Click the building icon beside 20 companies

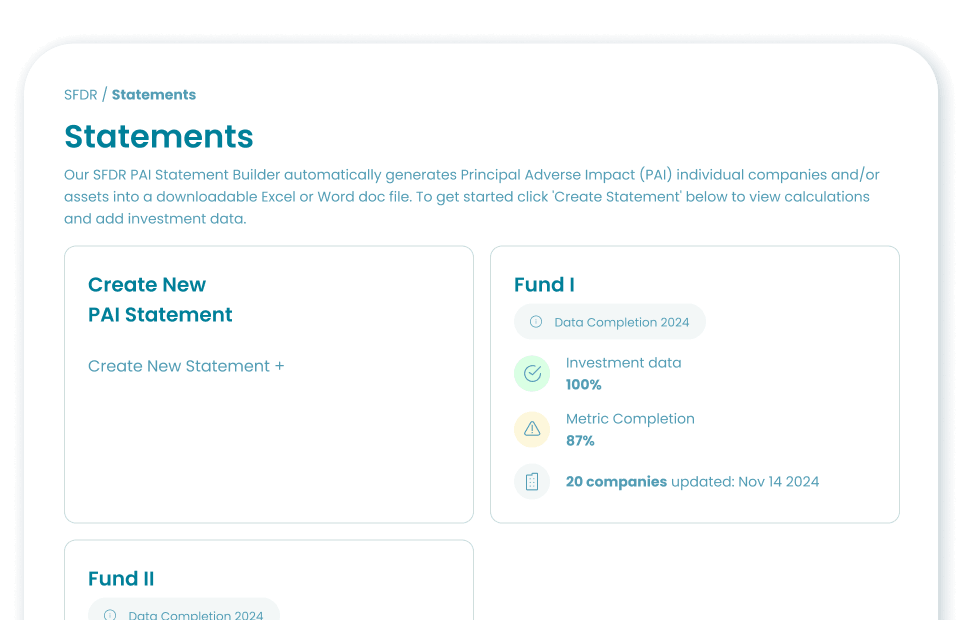pos(532,481)
